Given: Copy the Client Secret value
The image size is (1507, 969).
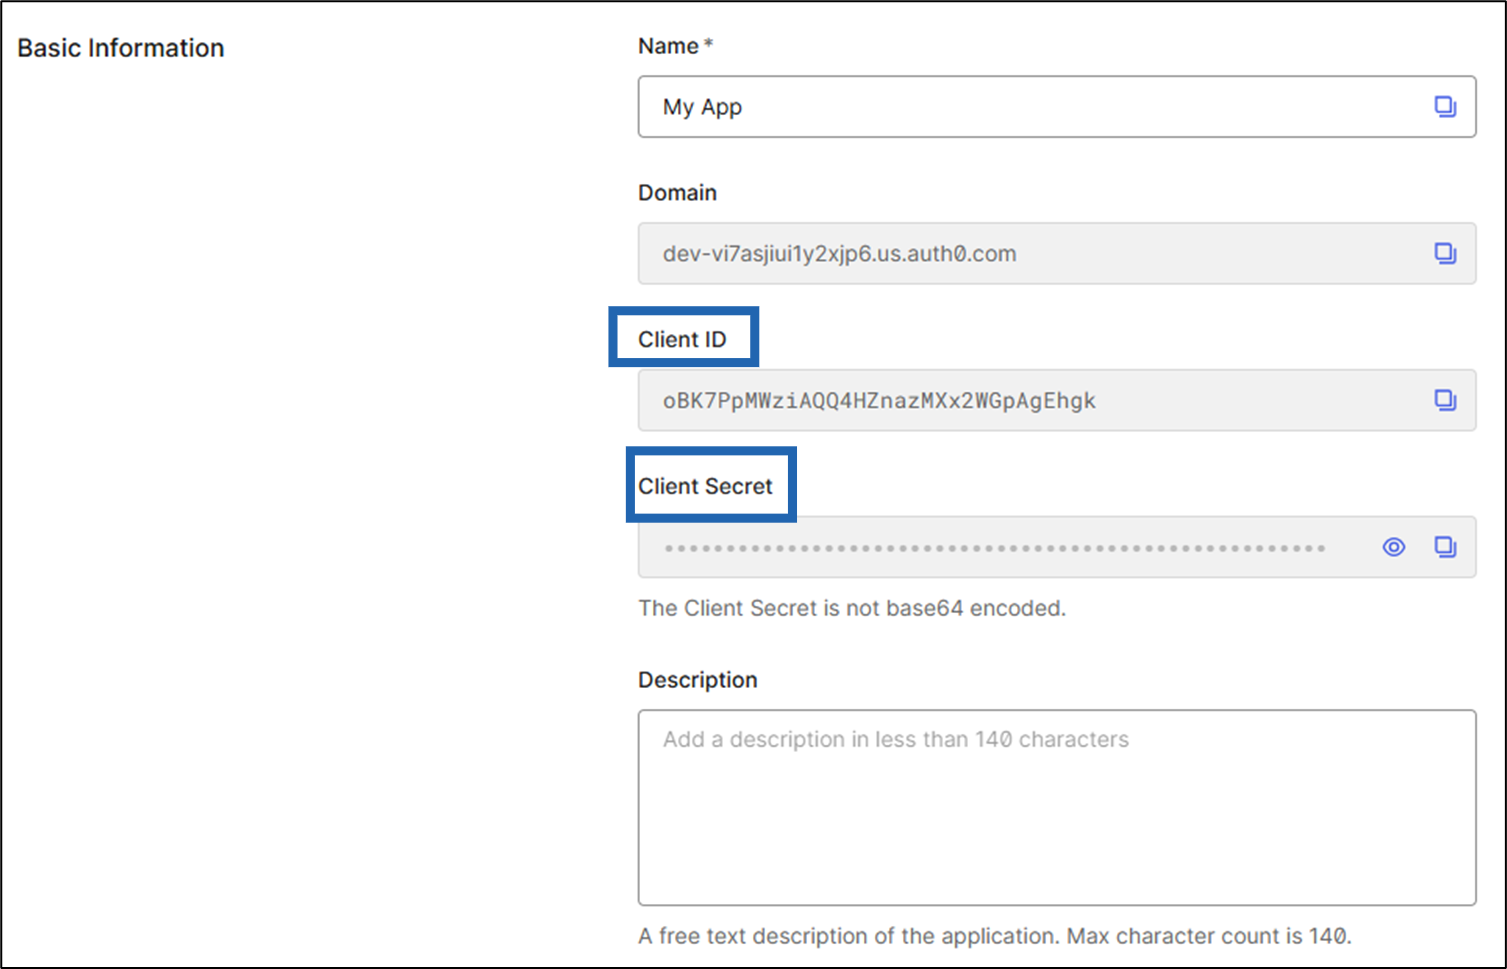Looking at the screenshot, I should click(x=1445, y=547).
